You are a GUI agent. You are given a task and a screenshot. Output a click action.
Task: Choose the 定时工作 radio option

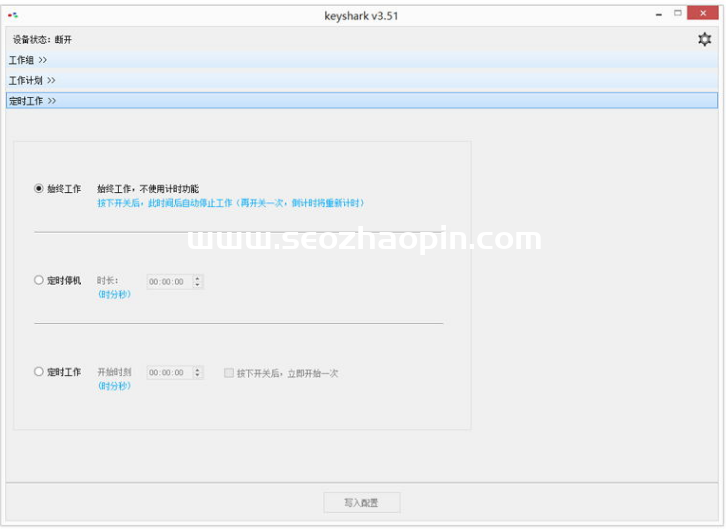[x=39, y=372]
